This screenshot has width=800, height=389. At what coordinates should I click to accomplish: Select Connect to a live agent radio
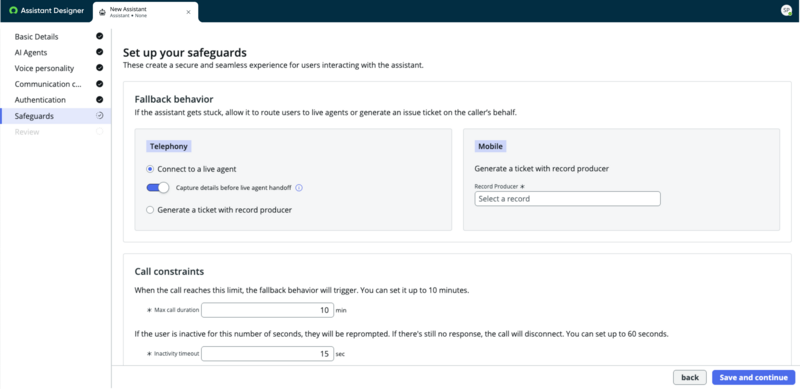coord(150,169)
